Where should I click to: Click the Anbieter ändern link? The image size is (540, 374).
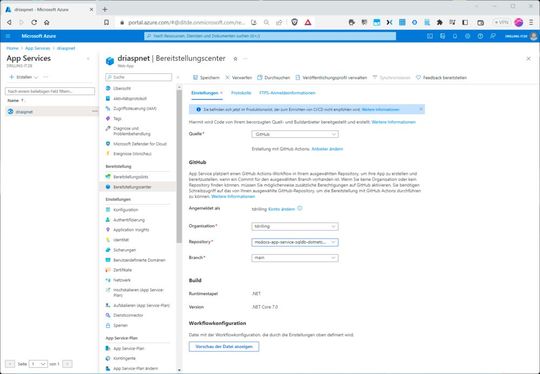coord(327,149)
